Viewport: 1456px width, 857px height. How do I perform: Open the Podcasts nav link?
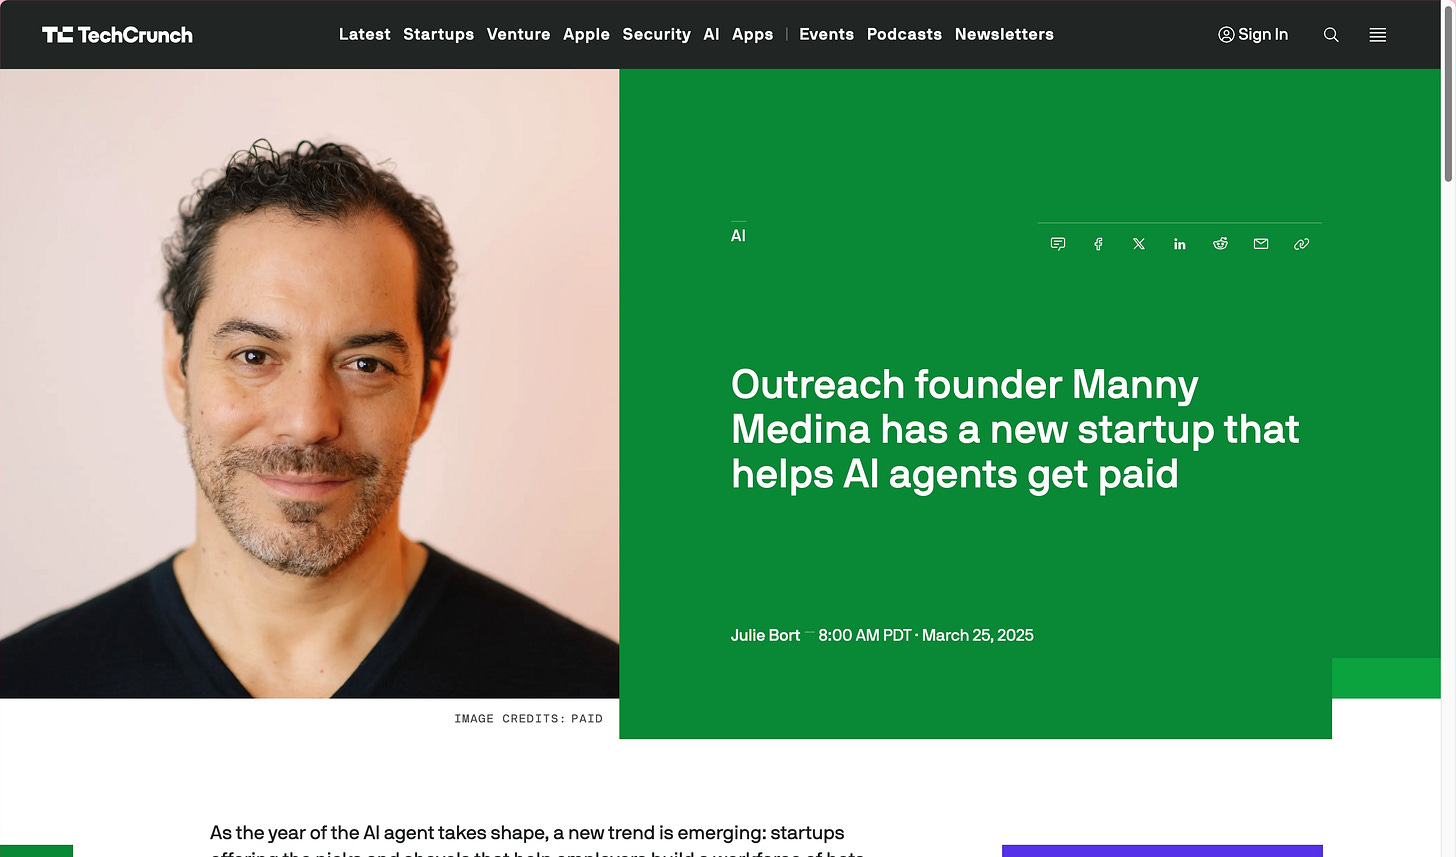(x=905, y=34)
